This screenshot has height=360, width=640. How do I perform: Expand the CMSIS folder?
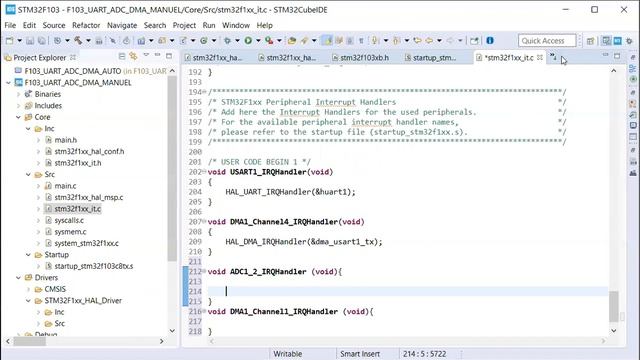point(28,289)
